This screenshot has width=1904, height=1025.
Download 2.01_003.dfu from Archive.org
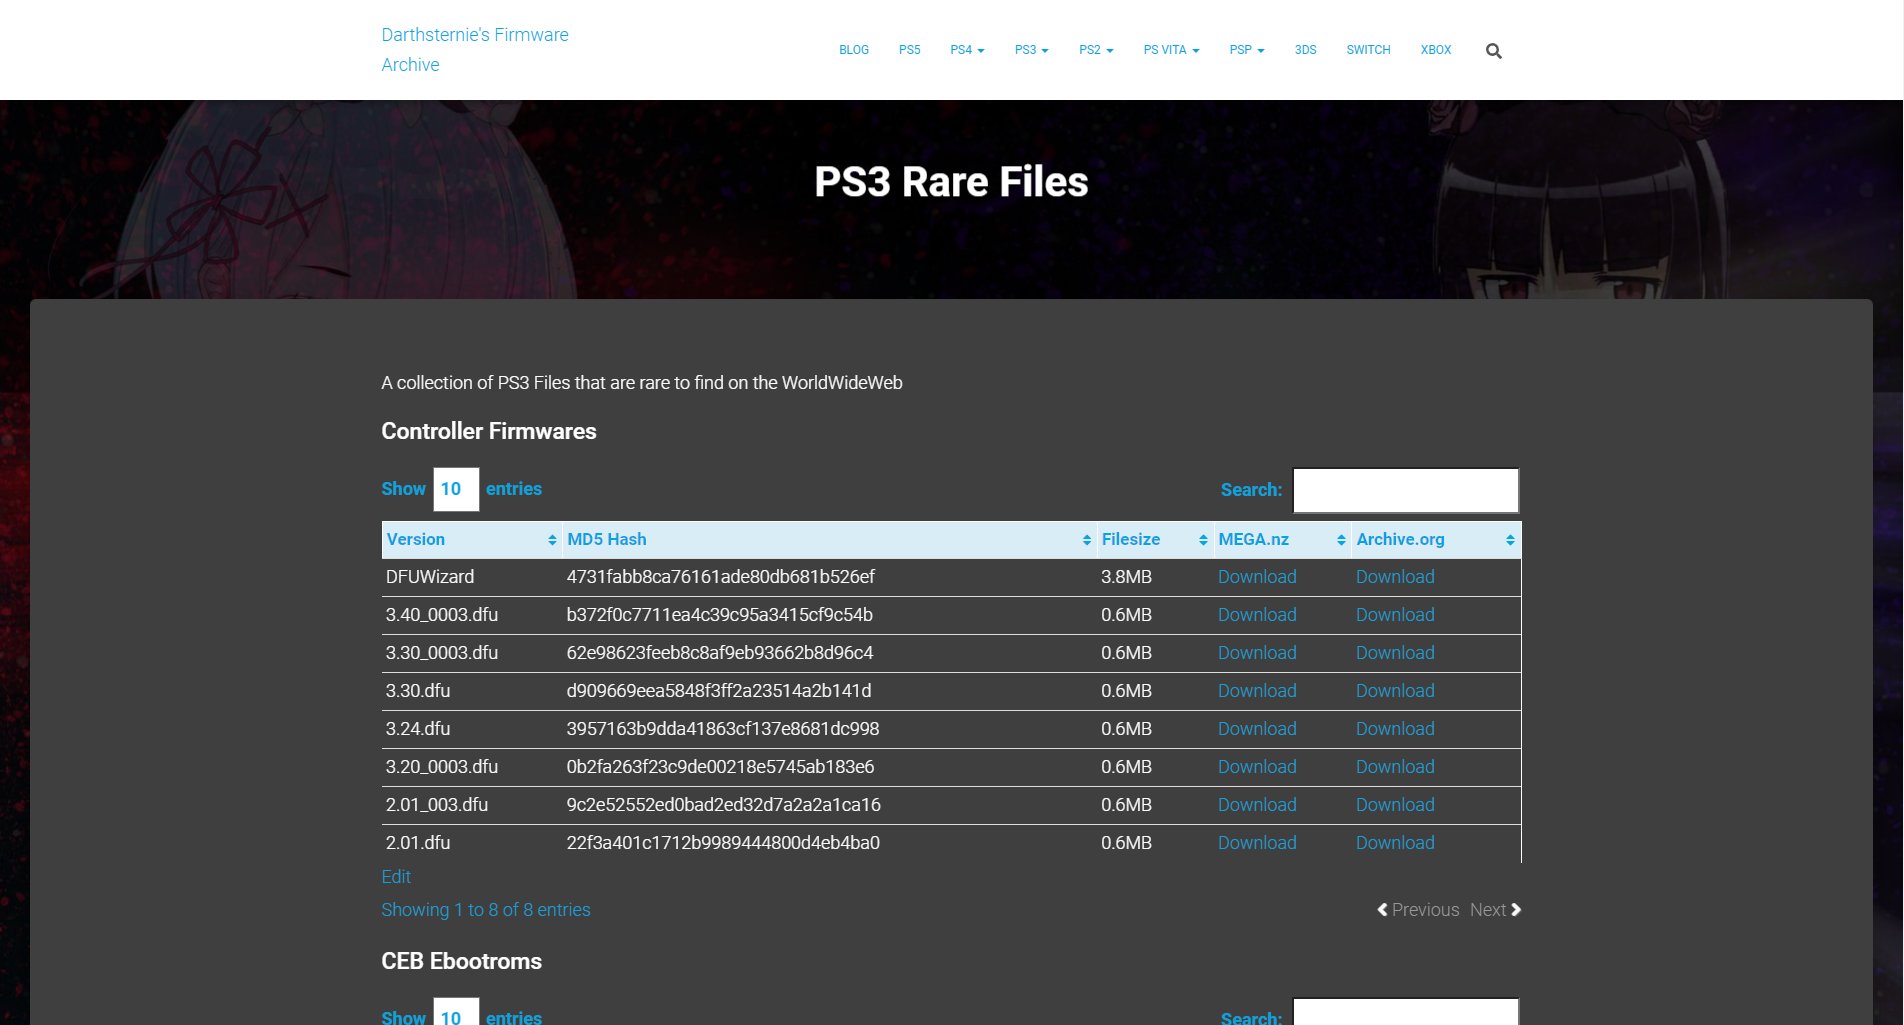pyautogui.click(x=1395, y=805)
